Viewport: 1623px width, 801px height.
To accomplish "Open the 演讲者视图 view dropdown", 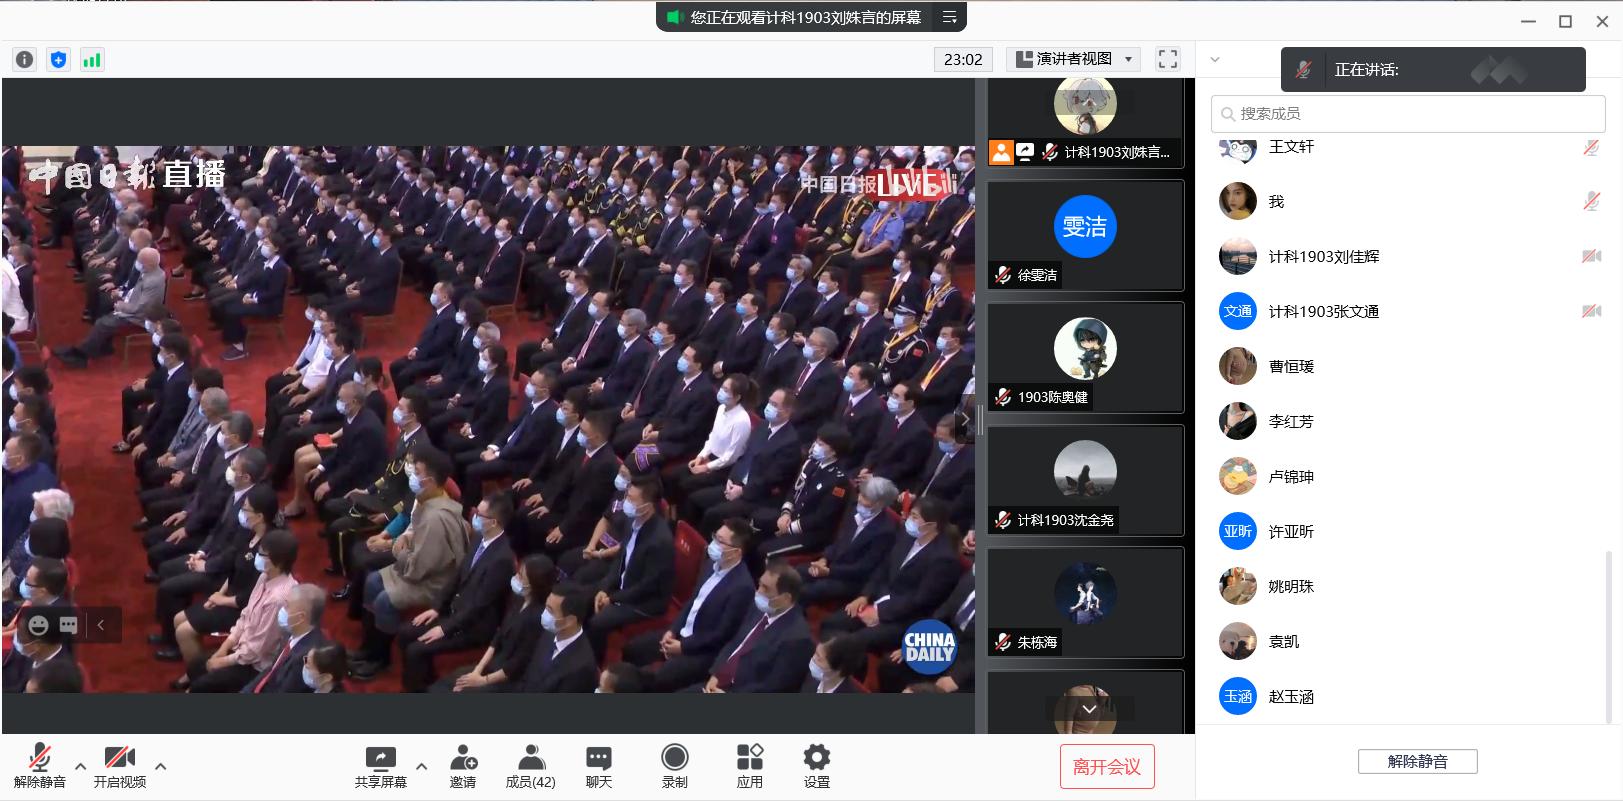I will point(1074,59).
